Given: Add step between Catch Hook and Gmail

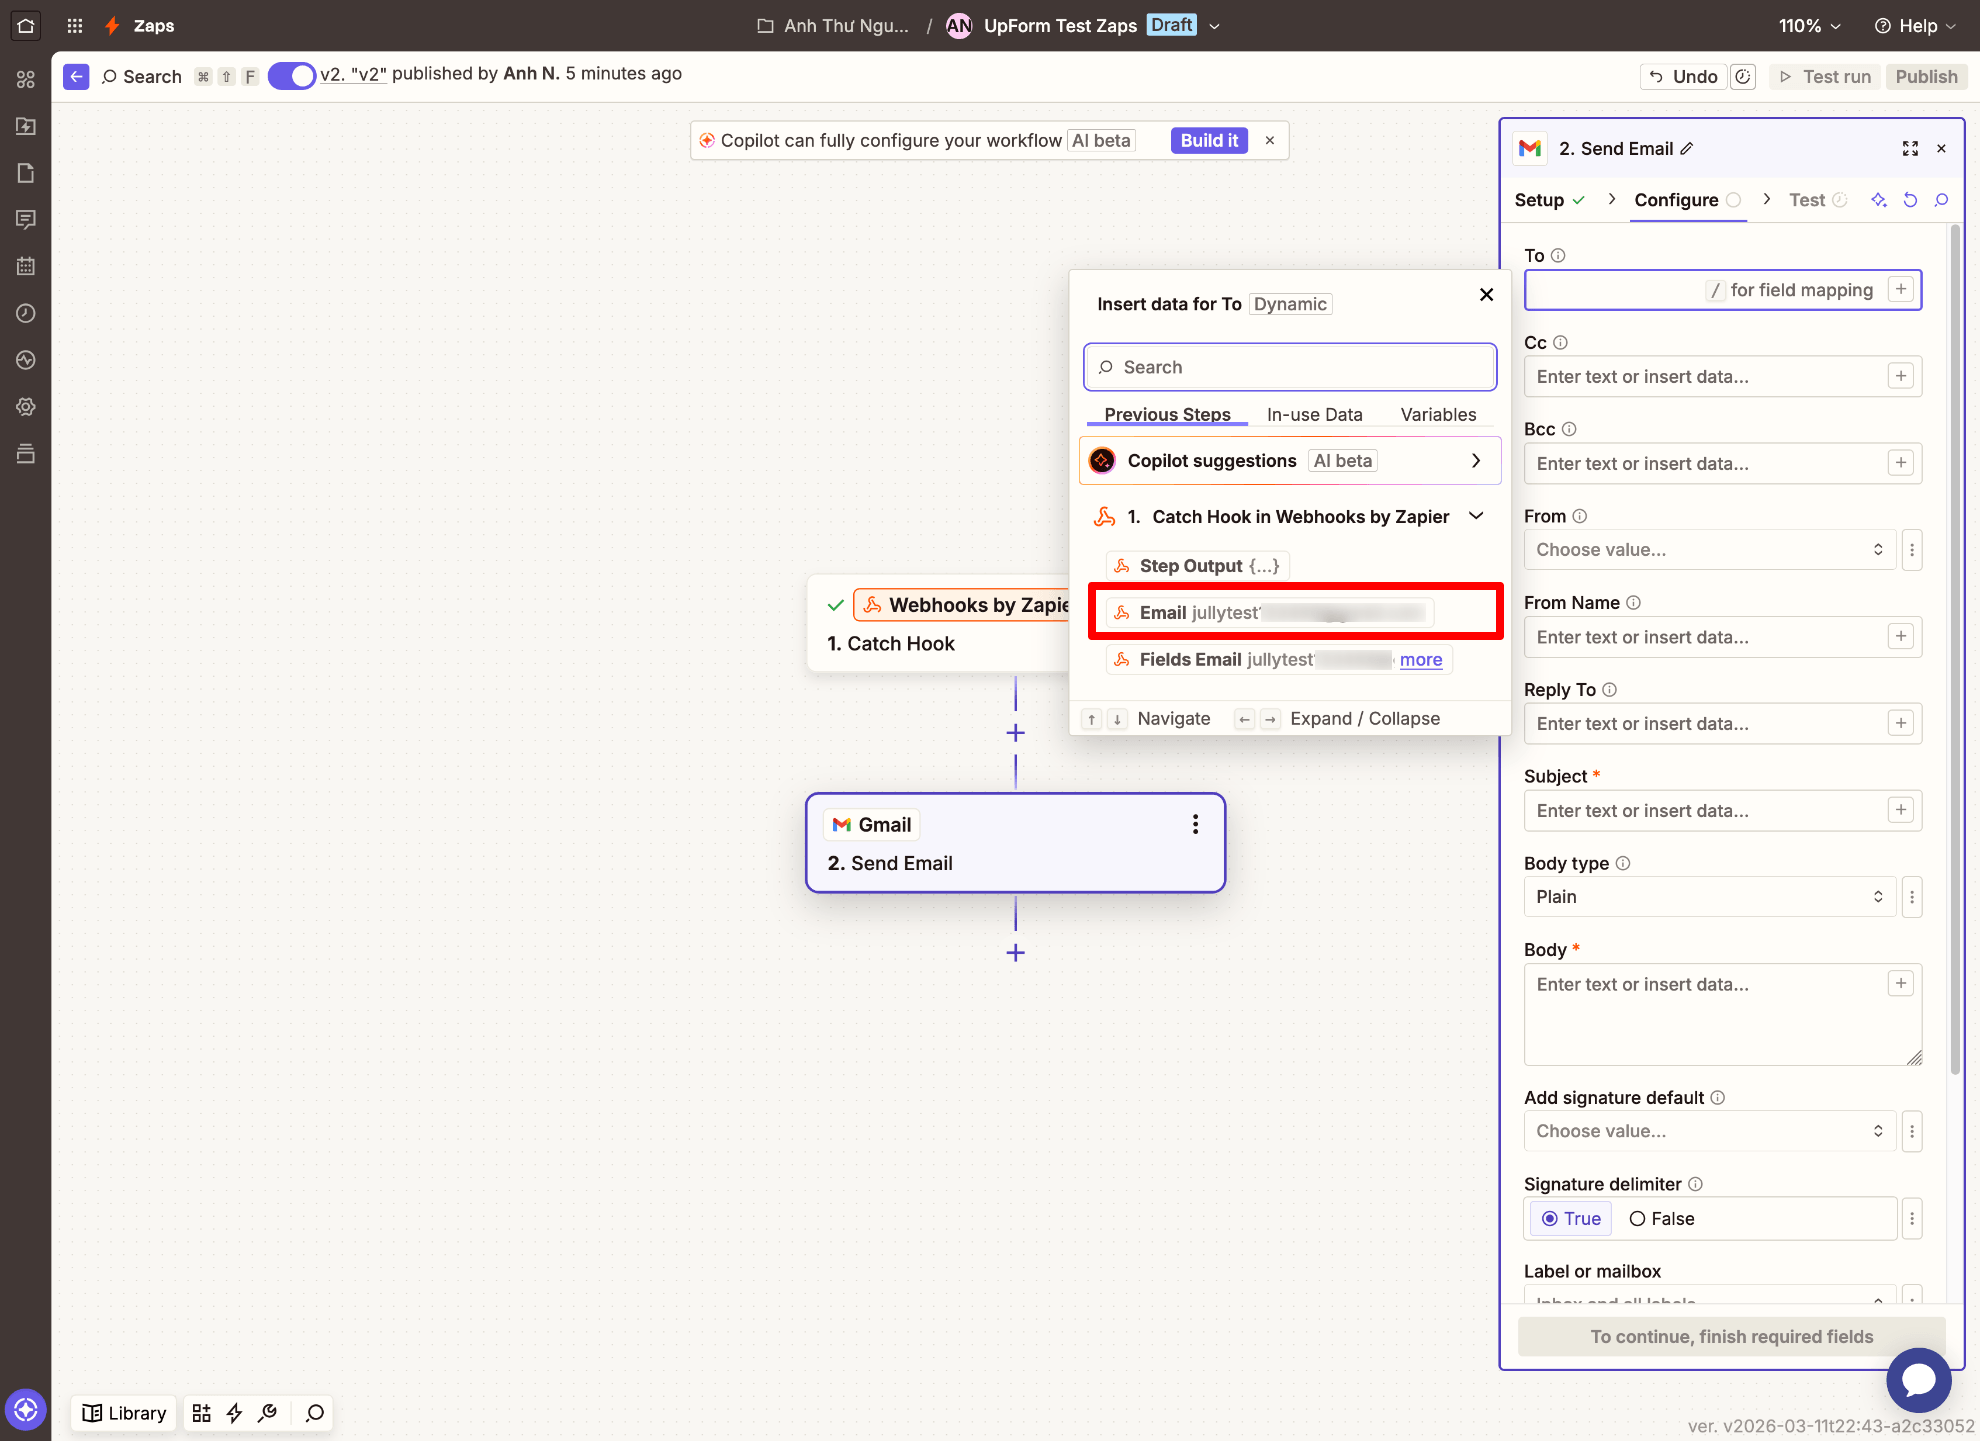Looking at the screenshot, I should click(1015, 733).
